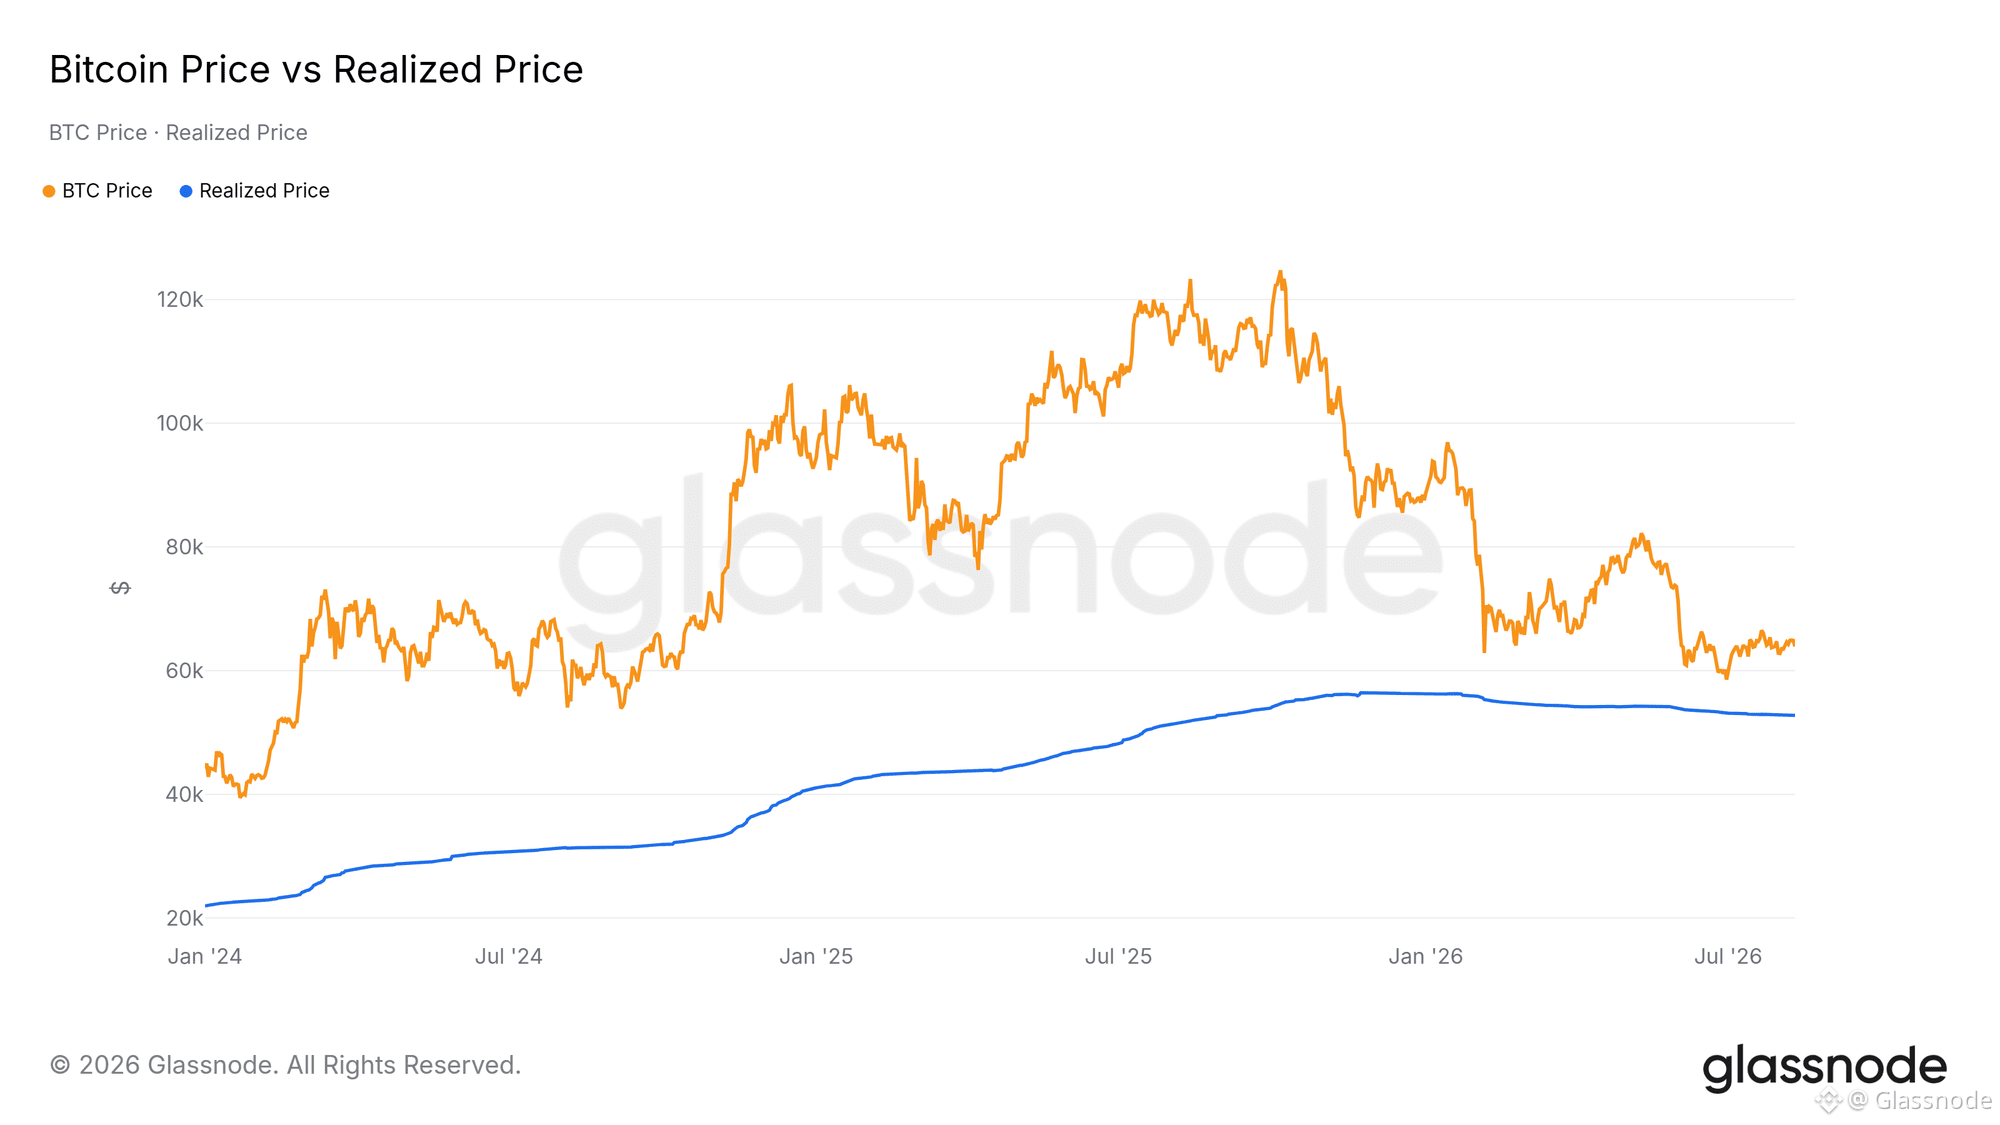
Task: Click the 120k y-axis tick label
Action: point(180,299)
